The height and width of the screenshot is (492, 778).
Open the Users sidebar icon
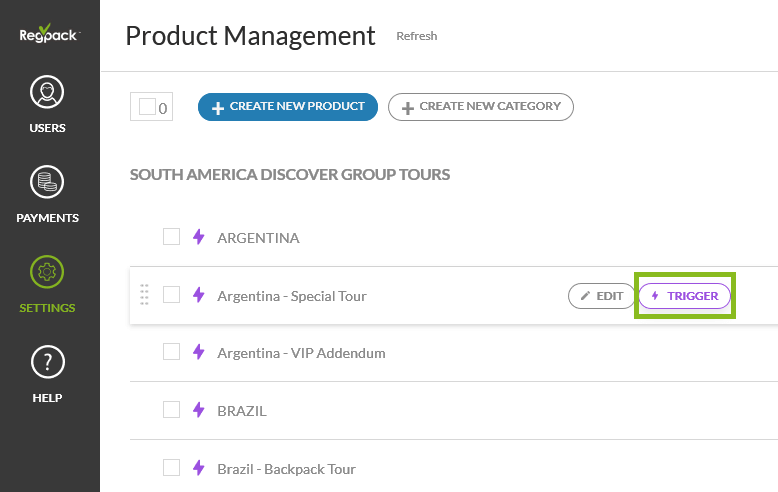(47, 93)
